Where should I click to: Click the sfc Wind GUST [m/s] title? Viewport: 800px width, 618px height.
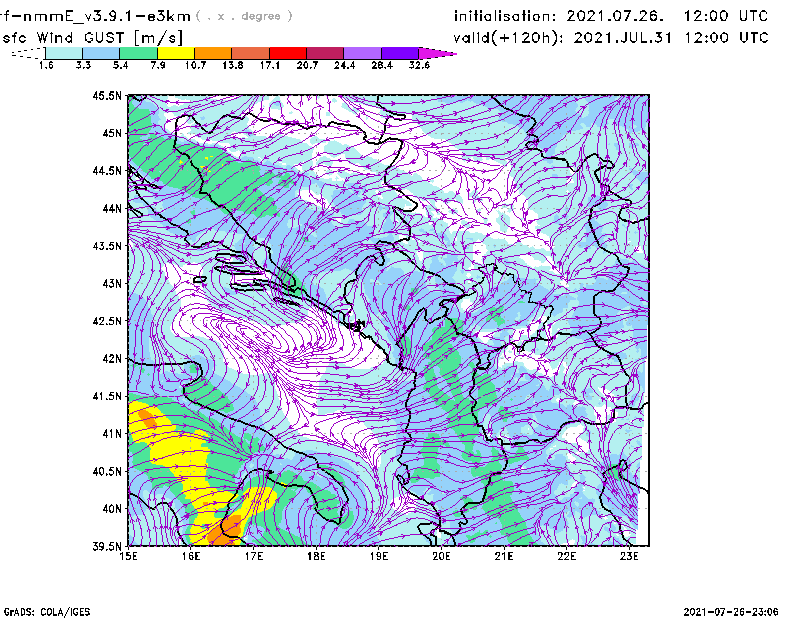coord(92,38)
